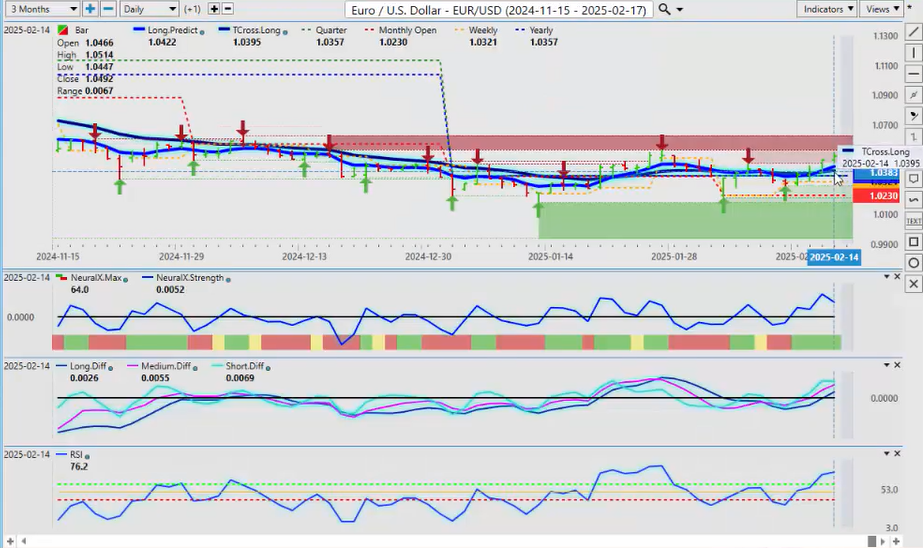Click the blue plus zoom-in button

90,9
